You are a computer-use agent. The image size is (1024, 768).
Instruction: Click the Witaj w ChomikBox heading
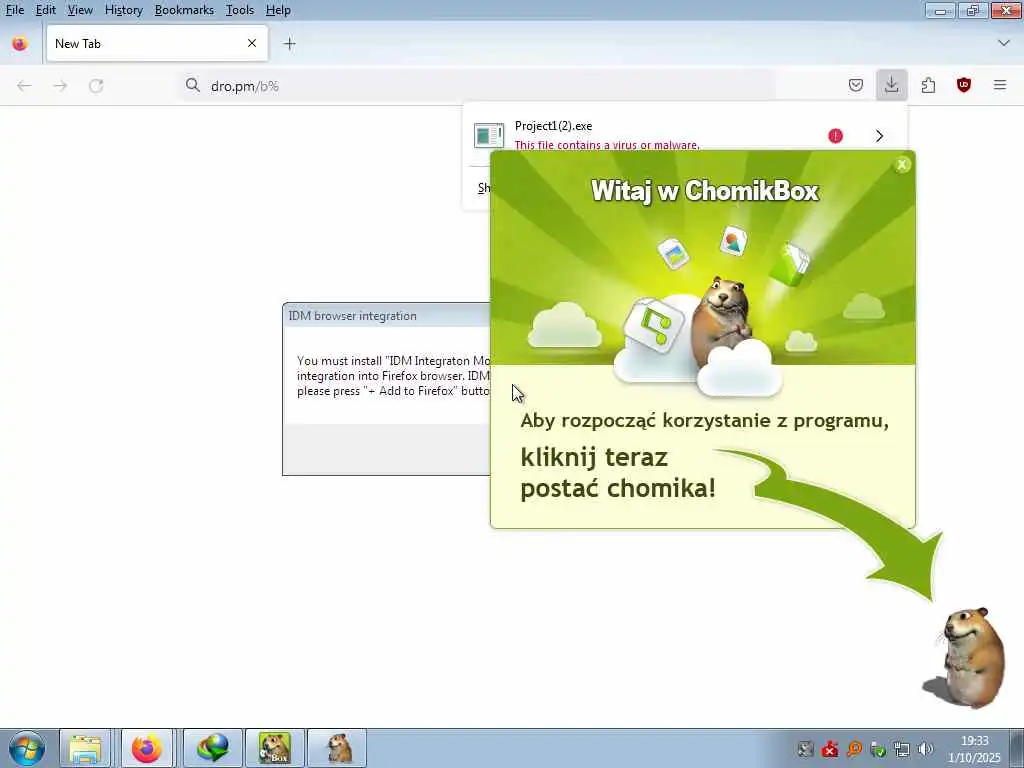click(705, 191)
